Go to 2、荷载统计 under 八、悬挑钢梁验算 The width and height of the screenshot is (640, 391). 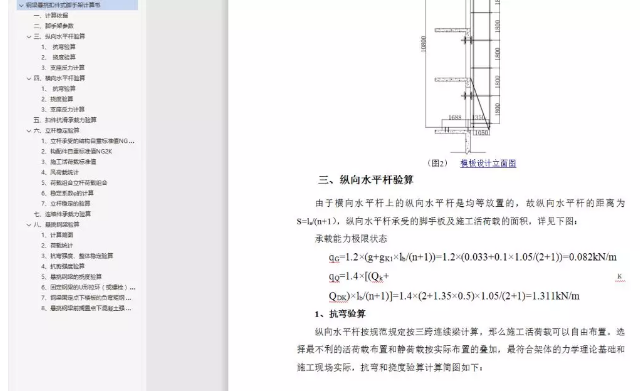coord(57,245)
